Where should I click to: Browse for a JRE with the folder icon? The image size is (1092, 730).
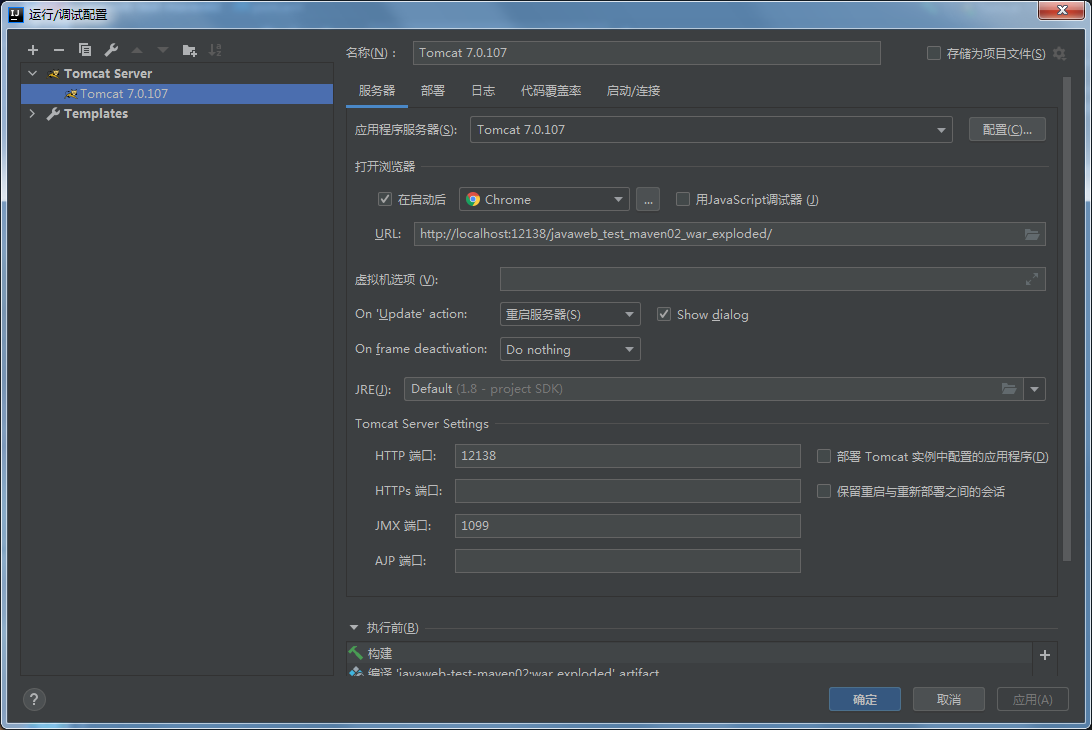coord(1008,389)
